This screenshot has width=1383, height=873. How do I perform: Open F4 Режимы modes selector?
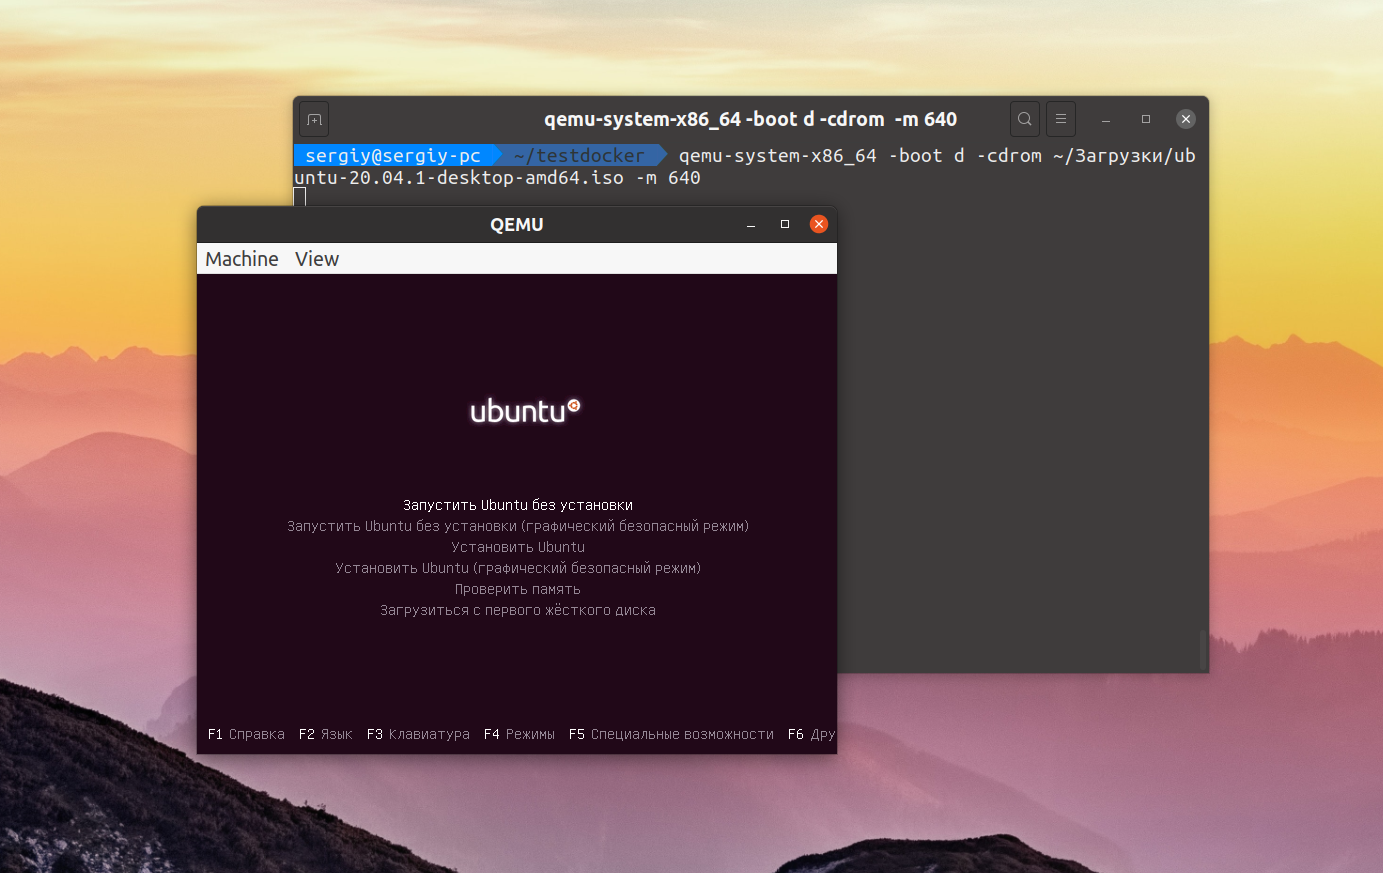[x=519, y=734]
